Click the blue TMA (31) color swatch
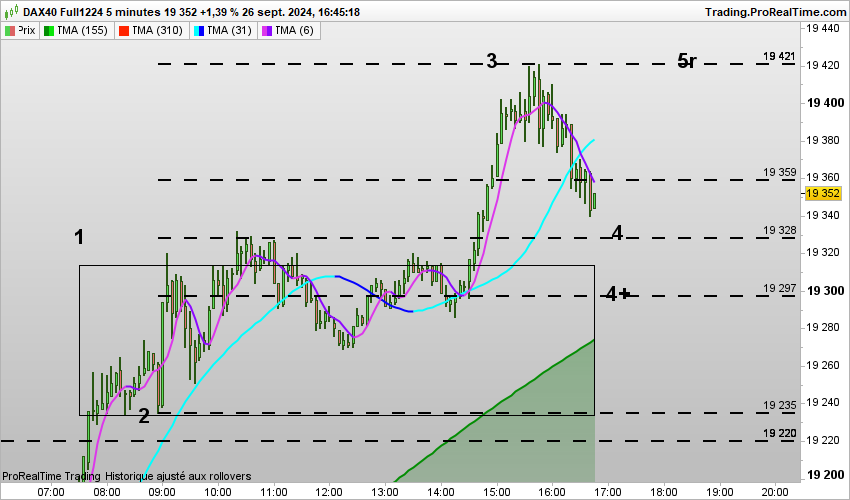This screenshot has width=850, height=500. pyautogui.click(x=198, y=31)
